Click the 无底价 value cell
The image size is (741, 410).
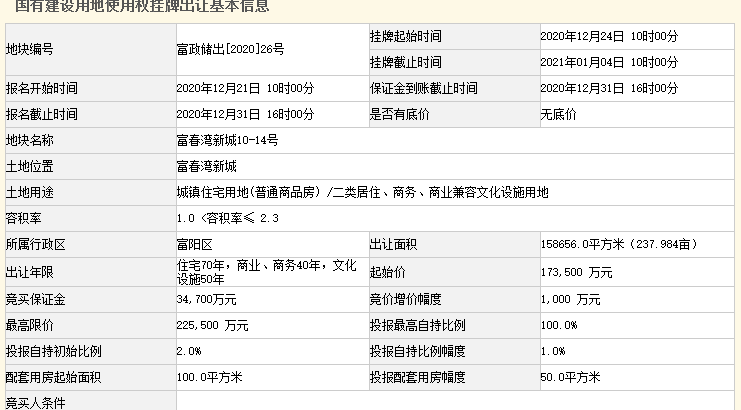click(x=558, y=114)
